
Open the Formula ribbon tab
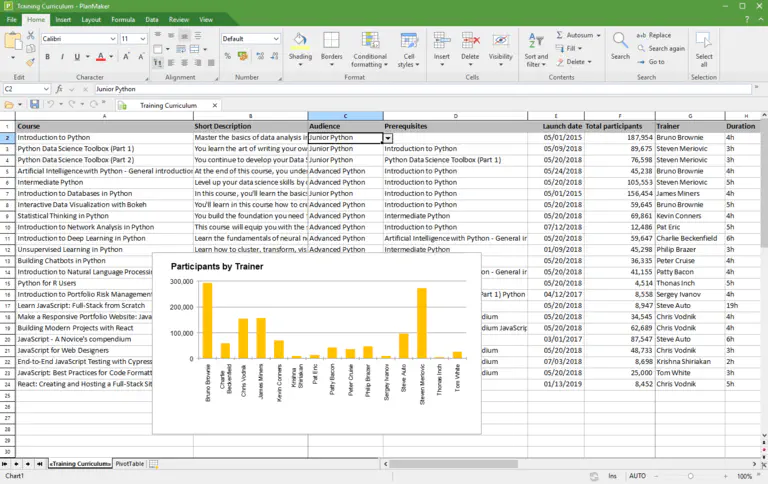coord(123,19)
